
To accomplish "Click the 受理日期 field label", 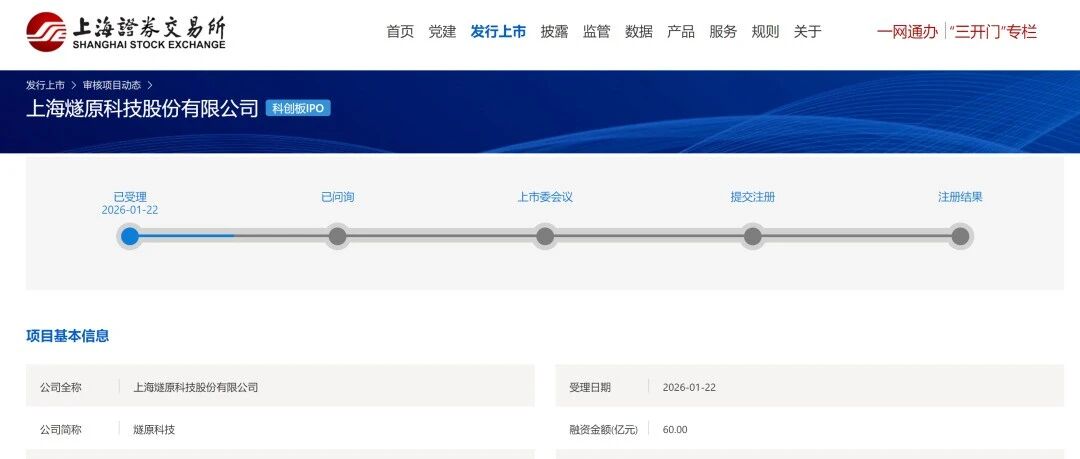I will click(x=590, y=387).
